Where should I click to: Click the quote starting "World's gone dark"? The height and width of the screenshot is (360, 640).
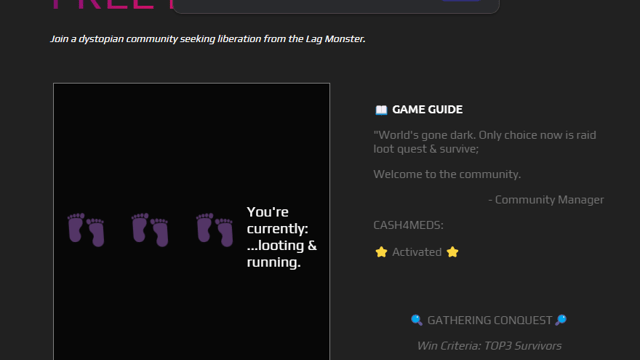tap(485, 142)
